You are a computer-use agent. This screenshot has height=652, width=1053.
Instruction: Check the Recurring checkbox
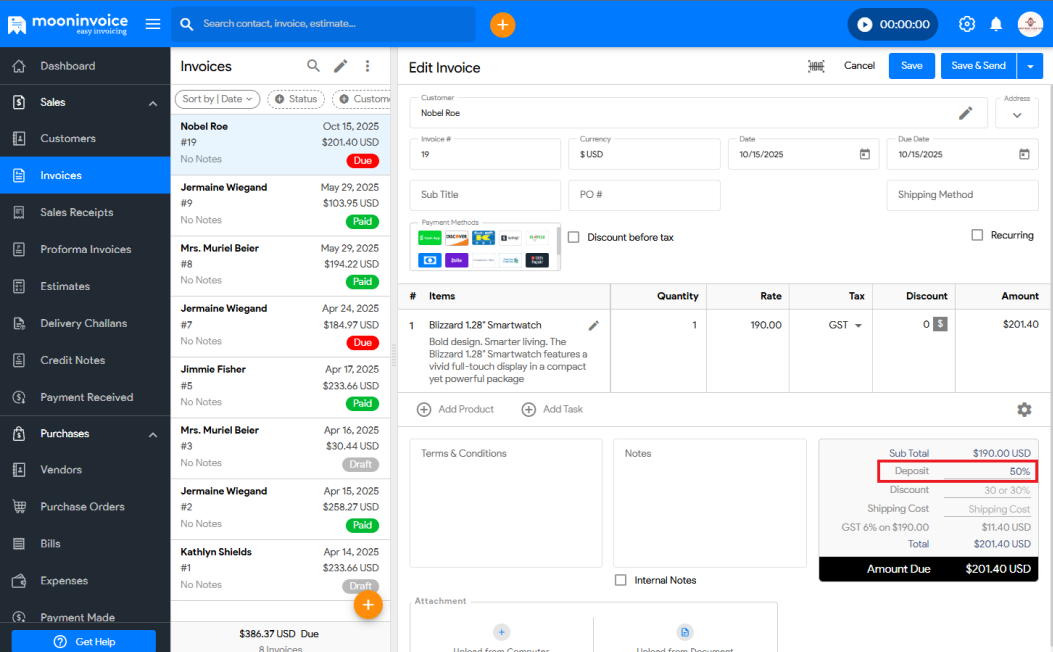click(977, 235)
